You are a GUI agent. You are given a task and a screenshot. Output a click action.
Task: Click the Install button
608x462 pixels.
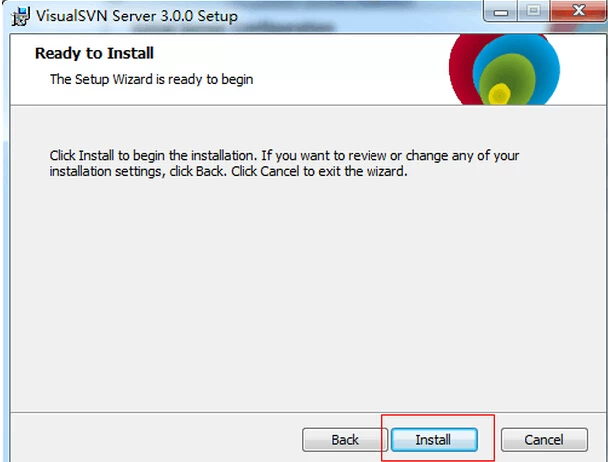(434, 440)
